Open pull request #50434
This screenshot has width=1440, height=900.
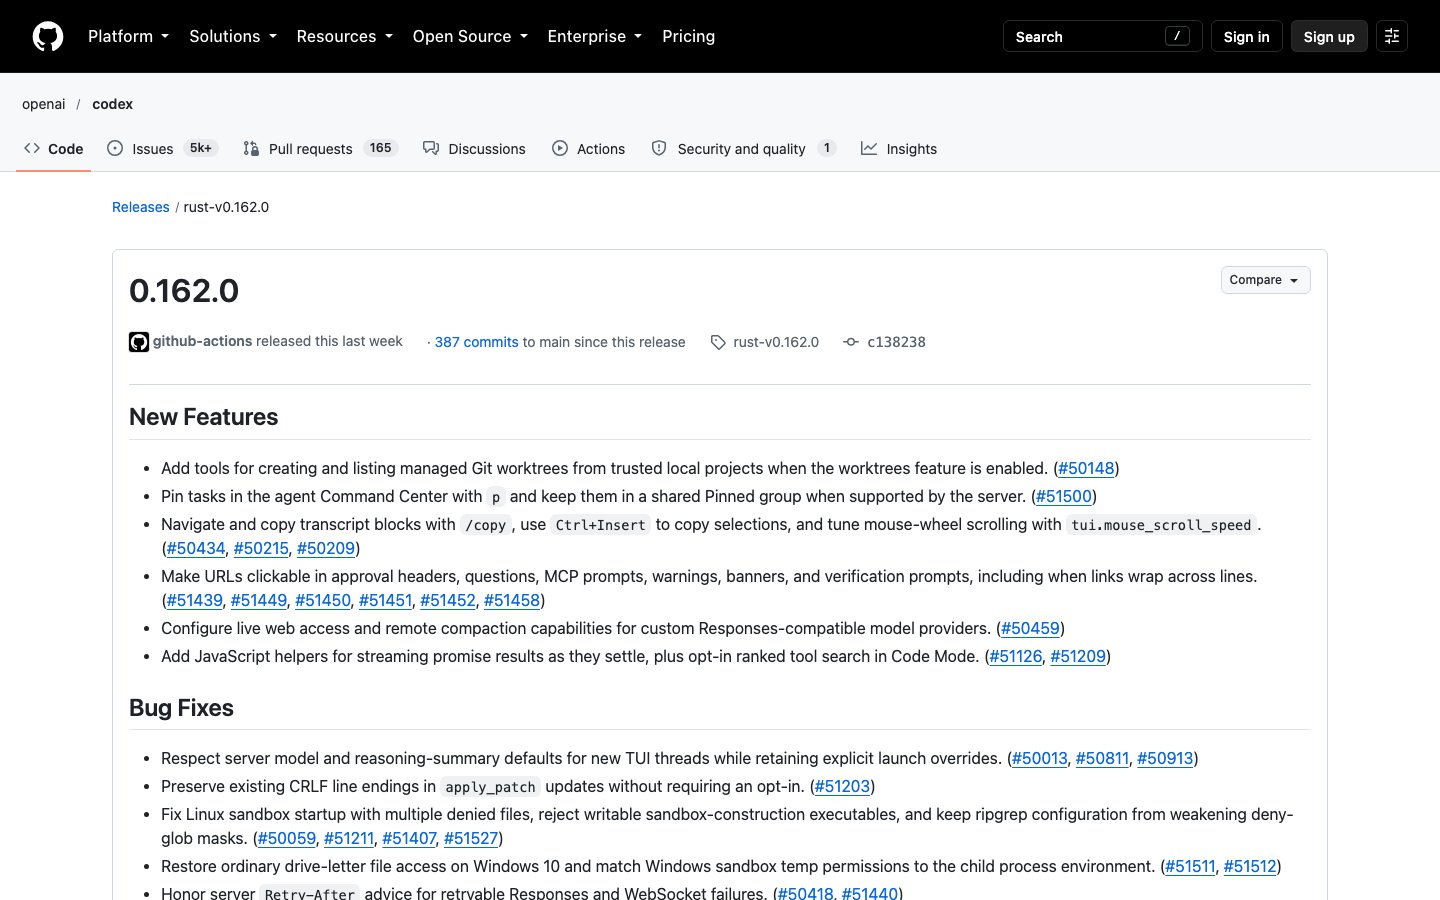[x=196, y=548]
